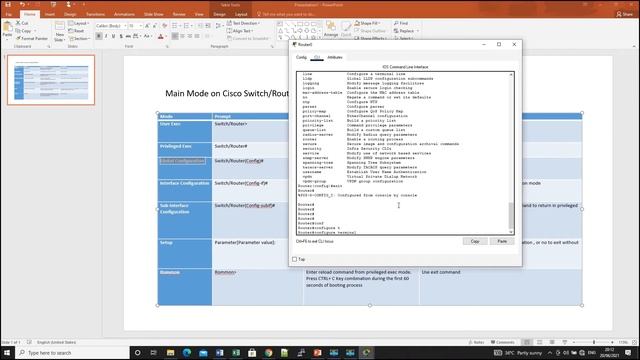This screenshot has width=640, height=360.
Task: Enable the Top checkbox in Router0 window
Action: (x=294, y=259)
